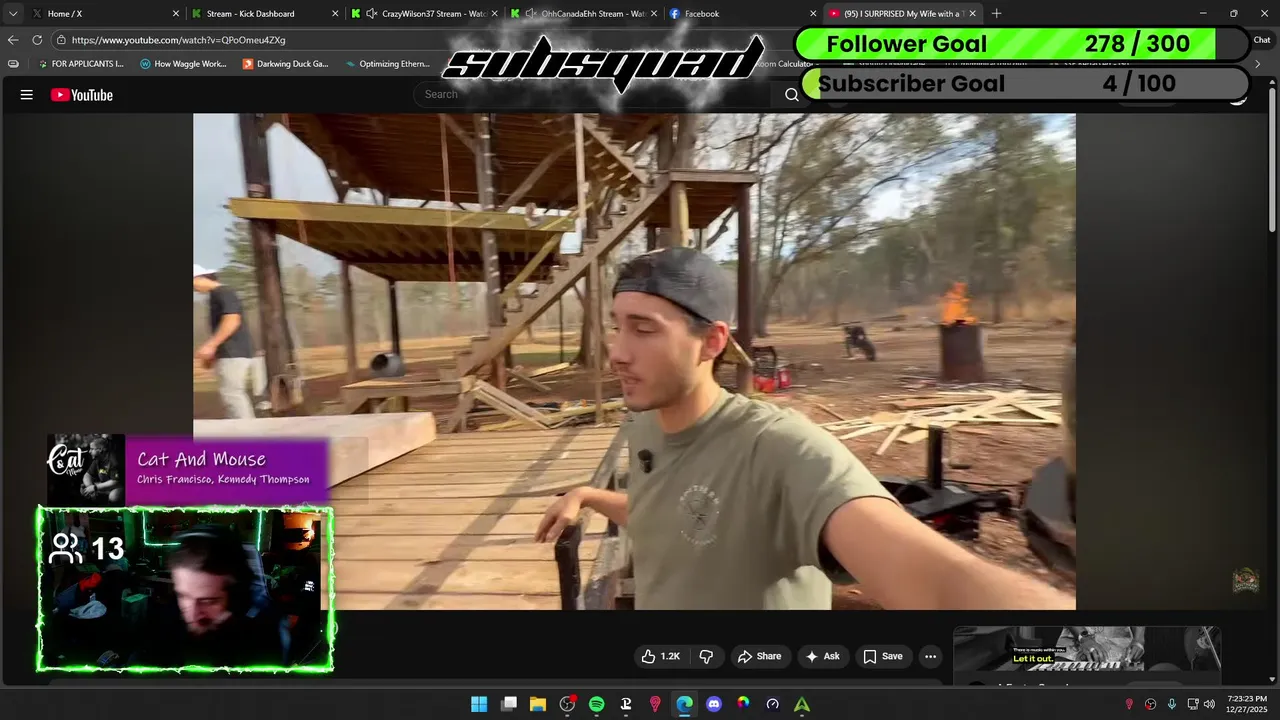Open the 'FOR APPLICANTS I...' bookmark
Image resolution: width=1280 pixels, height=720 pixels.
[80, 64]
